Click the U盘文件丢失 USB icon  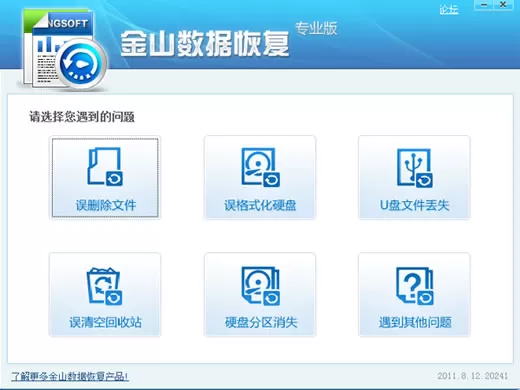click(414, 168)
